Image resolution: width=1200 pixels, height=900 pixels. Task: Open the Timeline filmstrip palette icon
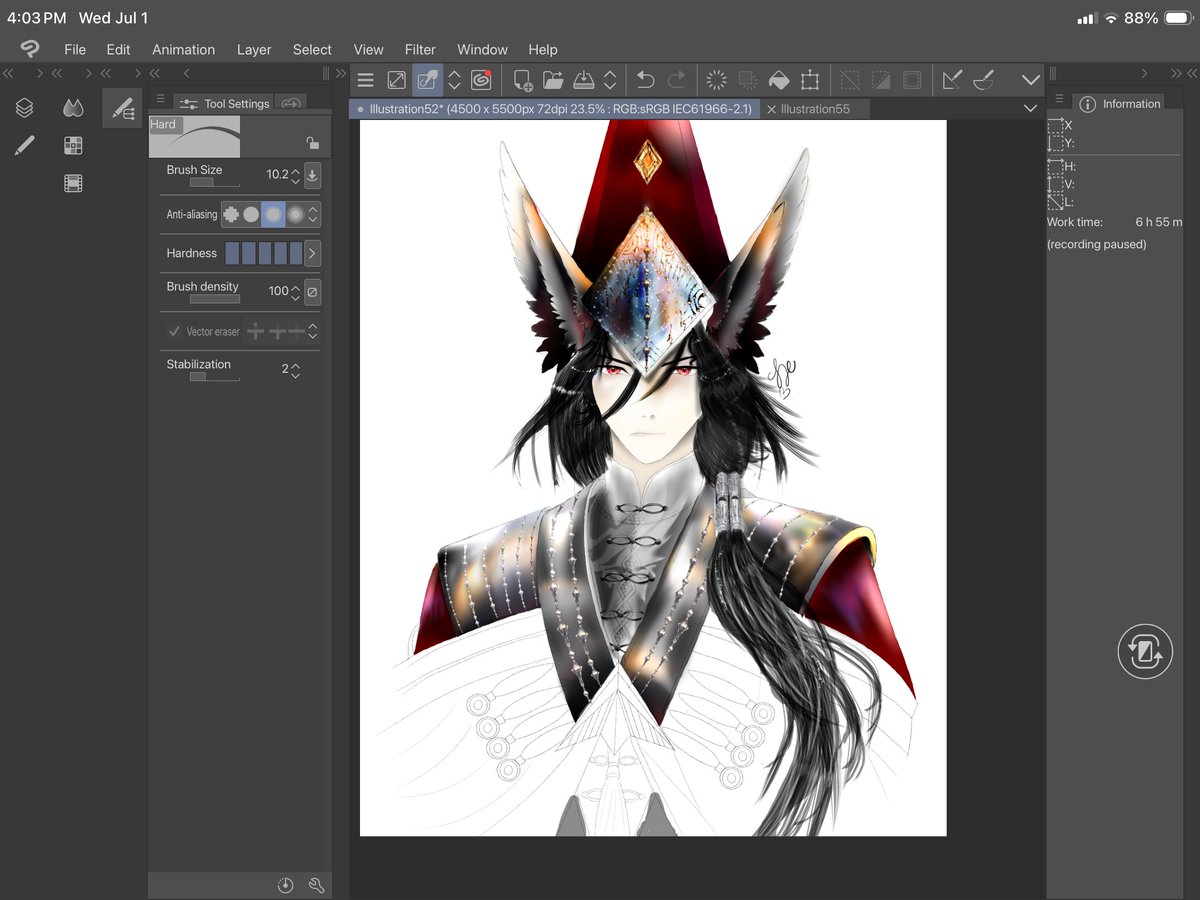pyautogui.click(x=73, y=183)
